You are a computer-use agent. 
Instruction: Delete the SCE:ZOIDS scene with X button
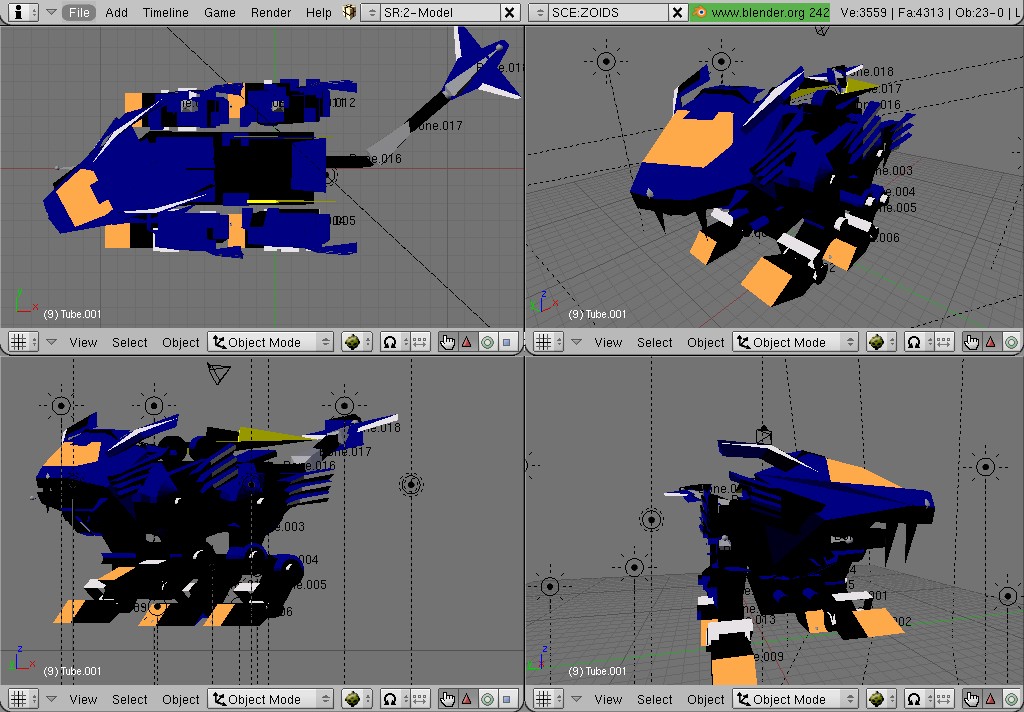[678, 12]
